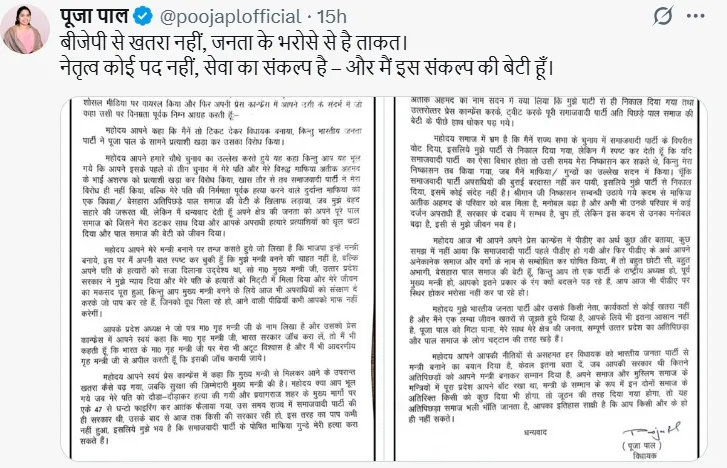The width and height of the screenshot is (727, 468).
Task: Click the tweet line starting नेतृत्व कोई पद नहीं
Action: coord(306,68)
